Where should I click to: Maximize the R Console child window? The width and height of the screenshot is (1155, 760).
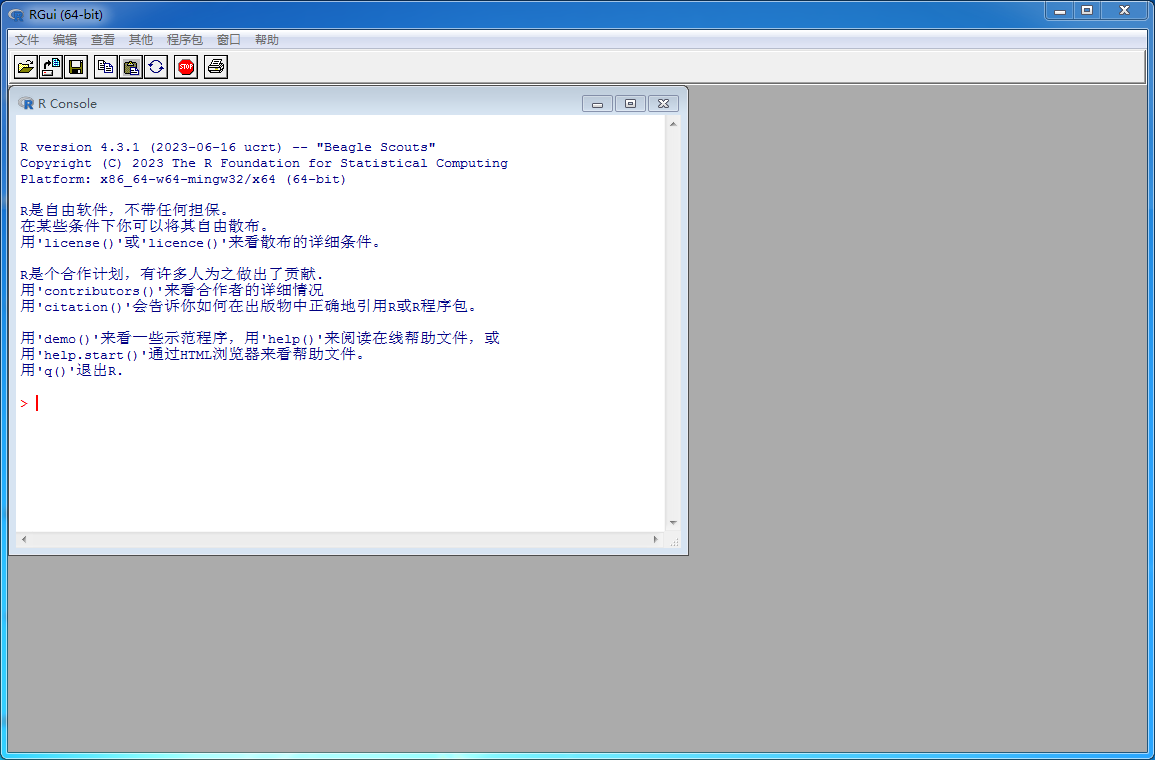tap(631, 104)
